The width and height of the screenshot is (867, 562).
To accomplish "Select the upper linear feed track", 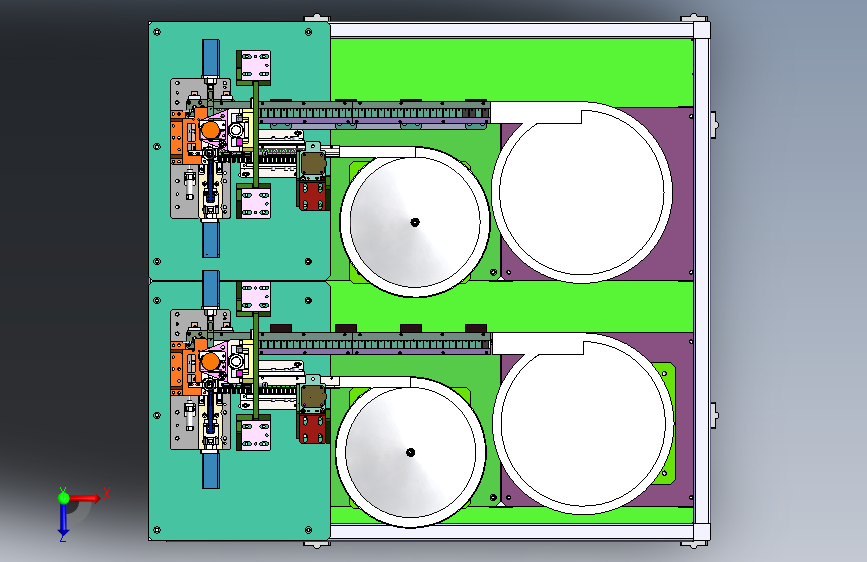I will point(374,115).
